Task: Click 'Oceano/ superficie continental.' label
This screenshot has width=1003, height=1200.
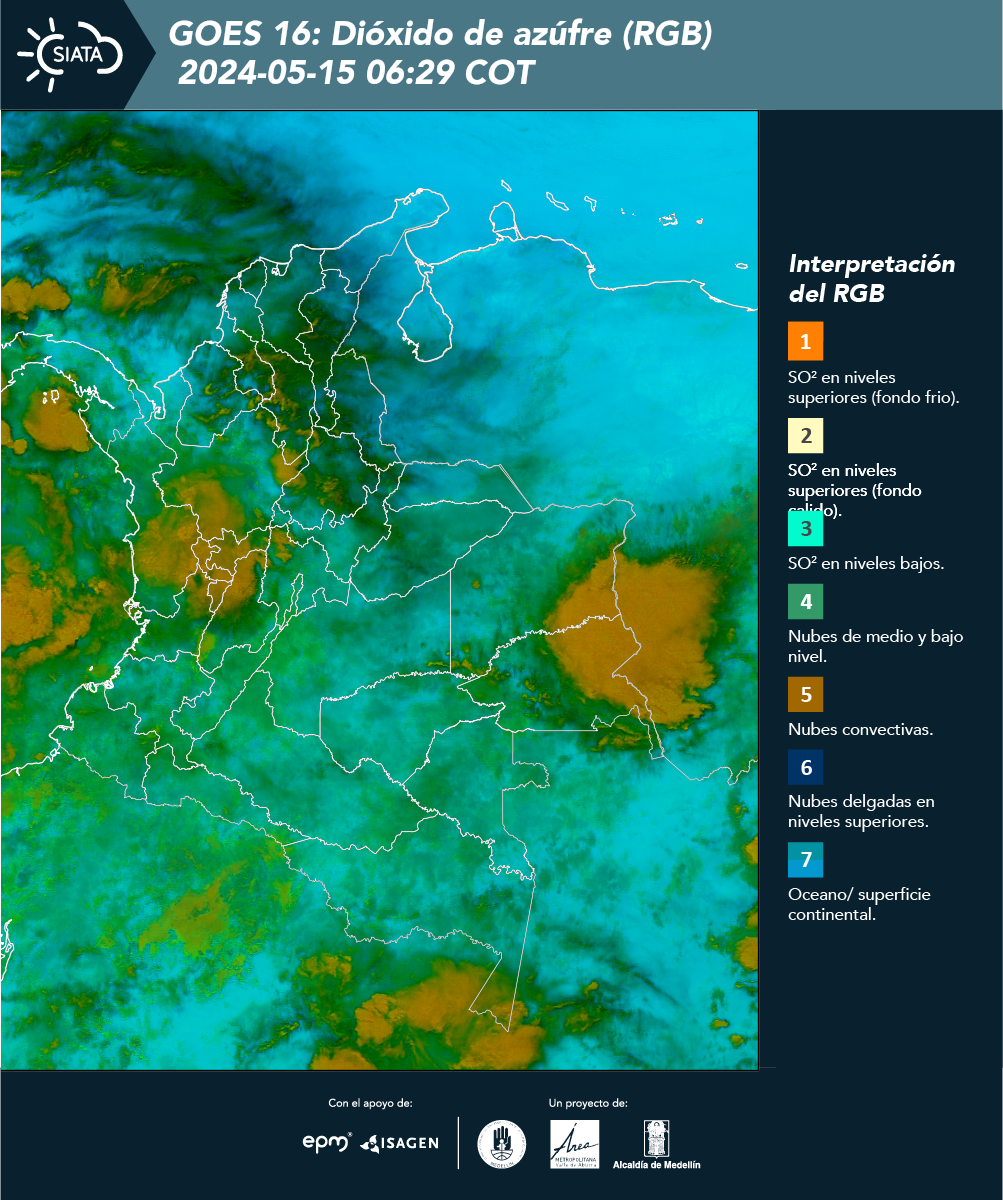Action: coord(859,904)
